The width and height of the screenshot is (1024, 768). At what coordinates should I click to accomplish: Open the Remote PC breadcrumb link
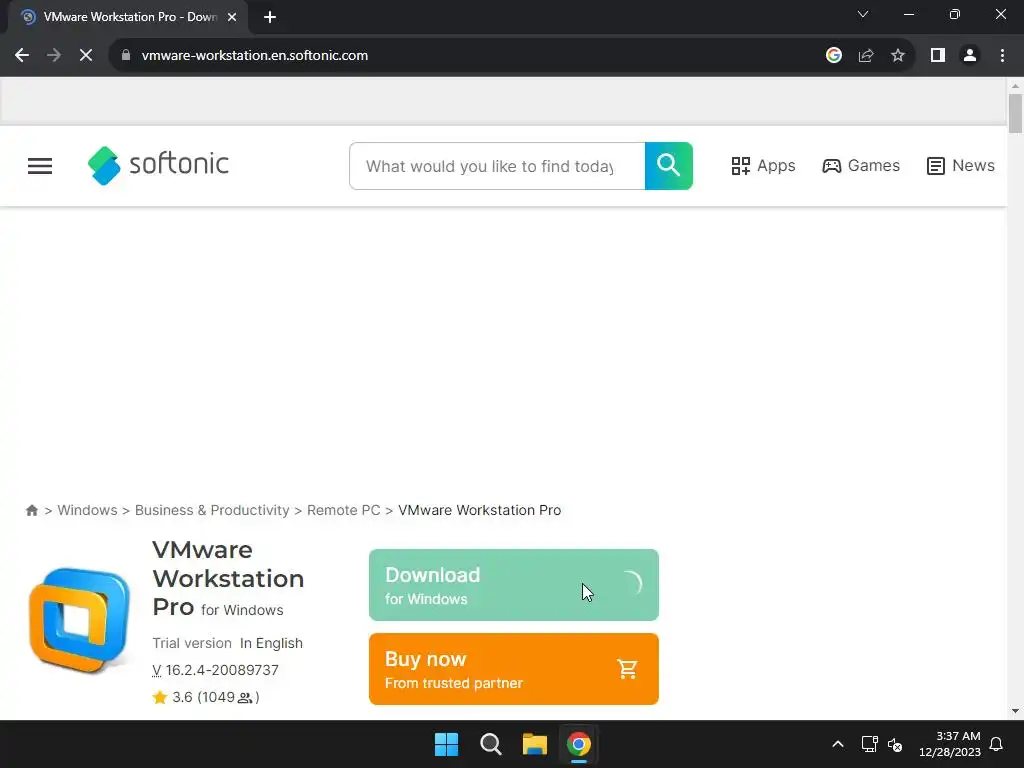point(344,510)
